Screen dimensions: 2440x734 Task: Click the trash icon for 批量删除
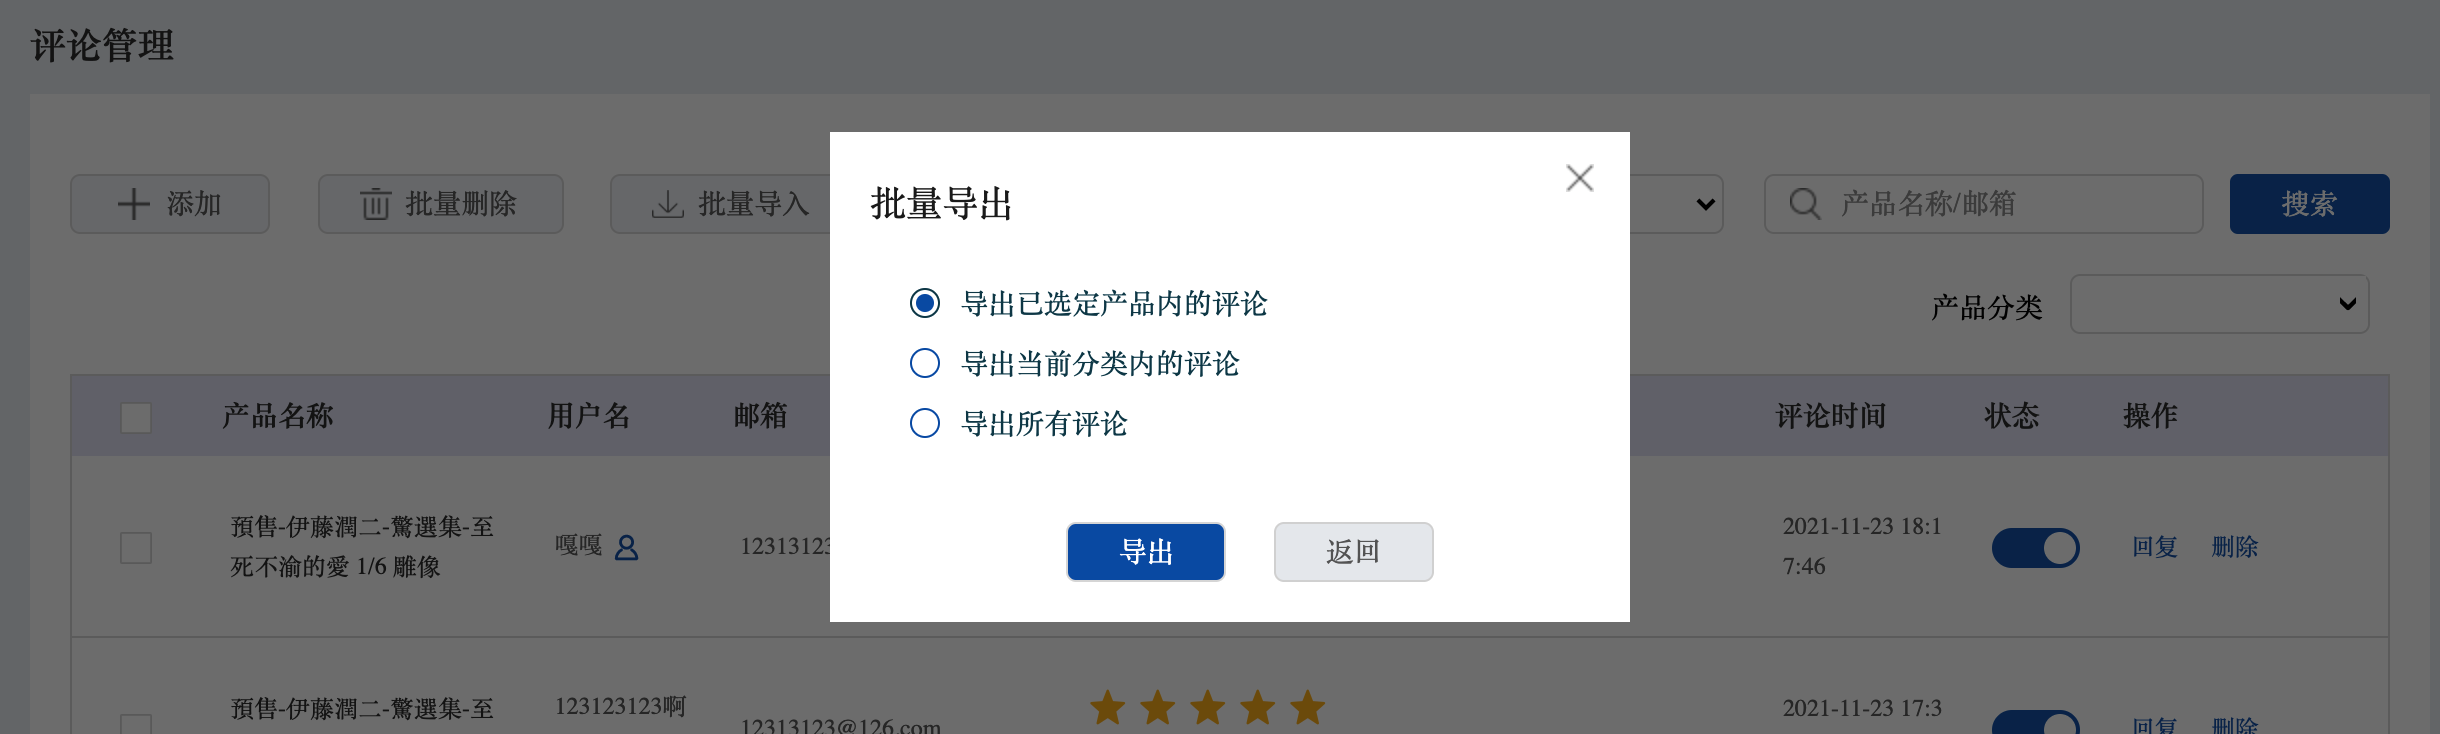coord(375,204)
